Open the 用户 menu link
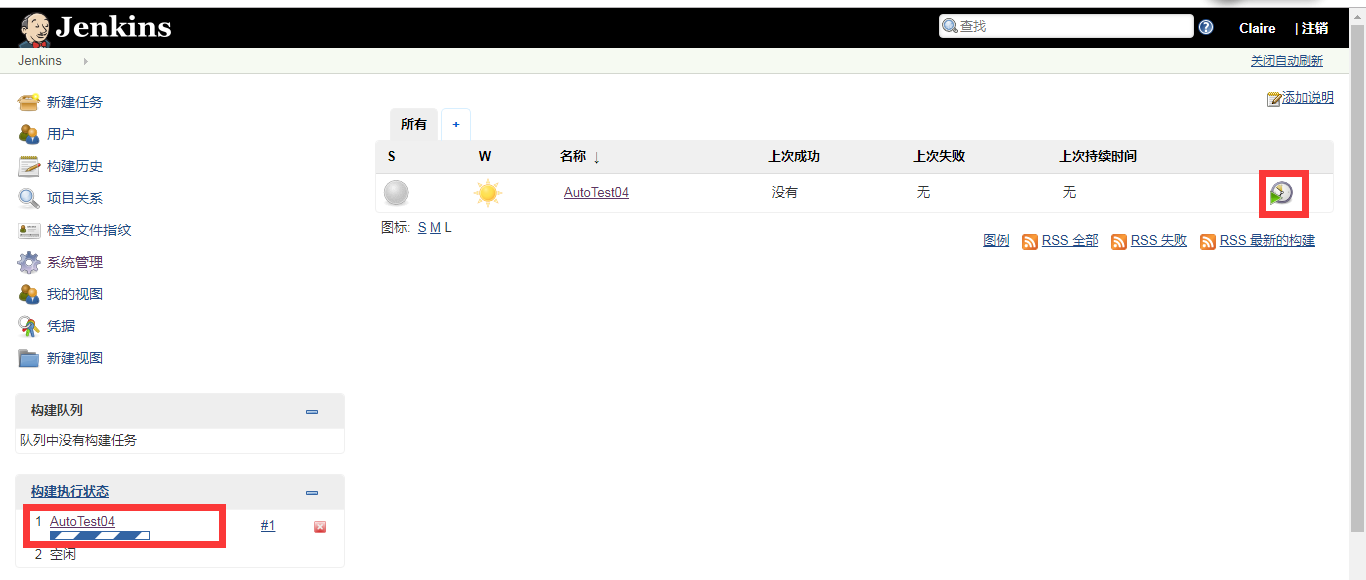The height and width of the screenshot is (580, 1366). [61, 134]
